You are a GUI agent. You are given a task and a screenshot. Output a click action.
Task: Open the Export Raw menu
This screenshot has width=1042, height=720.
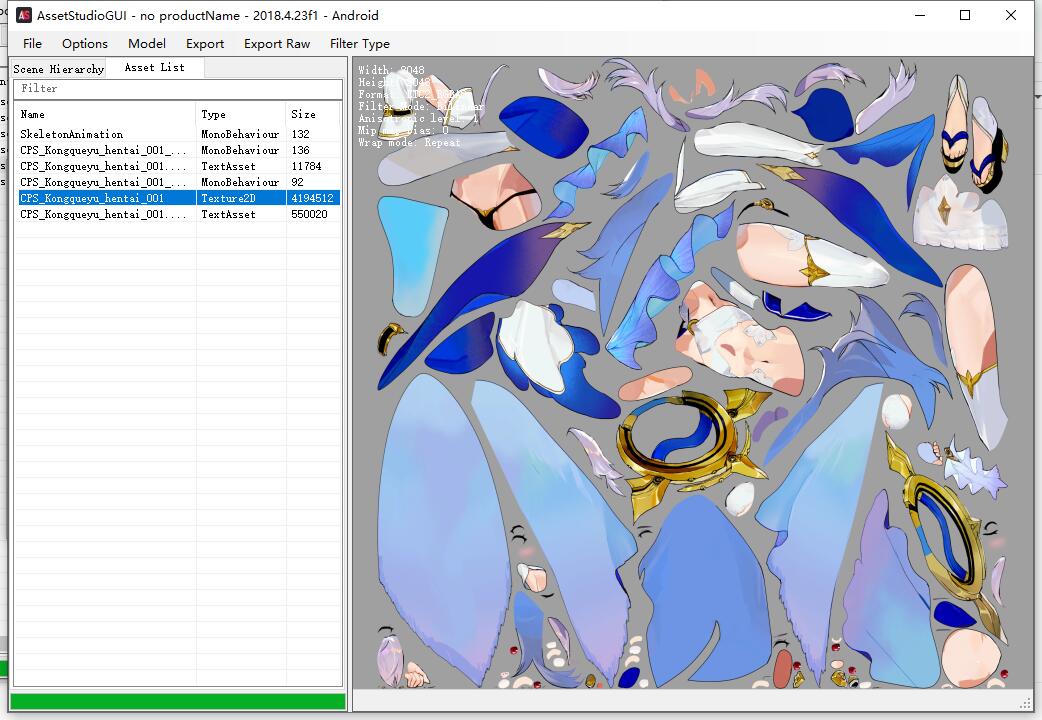(x=276, y=44)
